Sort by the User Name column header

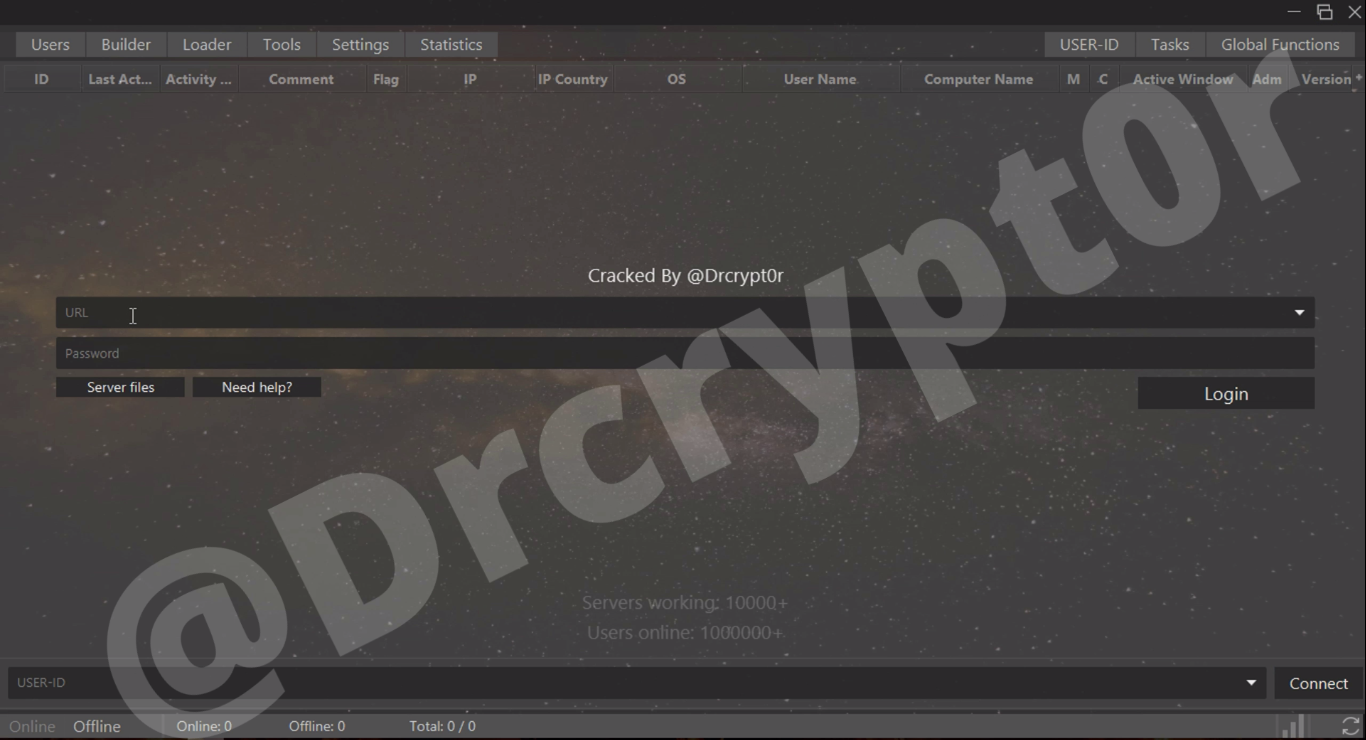(820, 79)
